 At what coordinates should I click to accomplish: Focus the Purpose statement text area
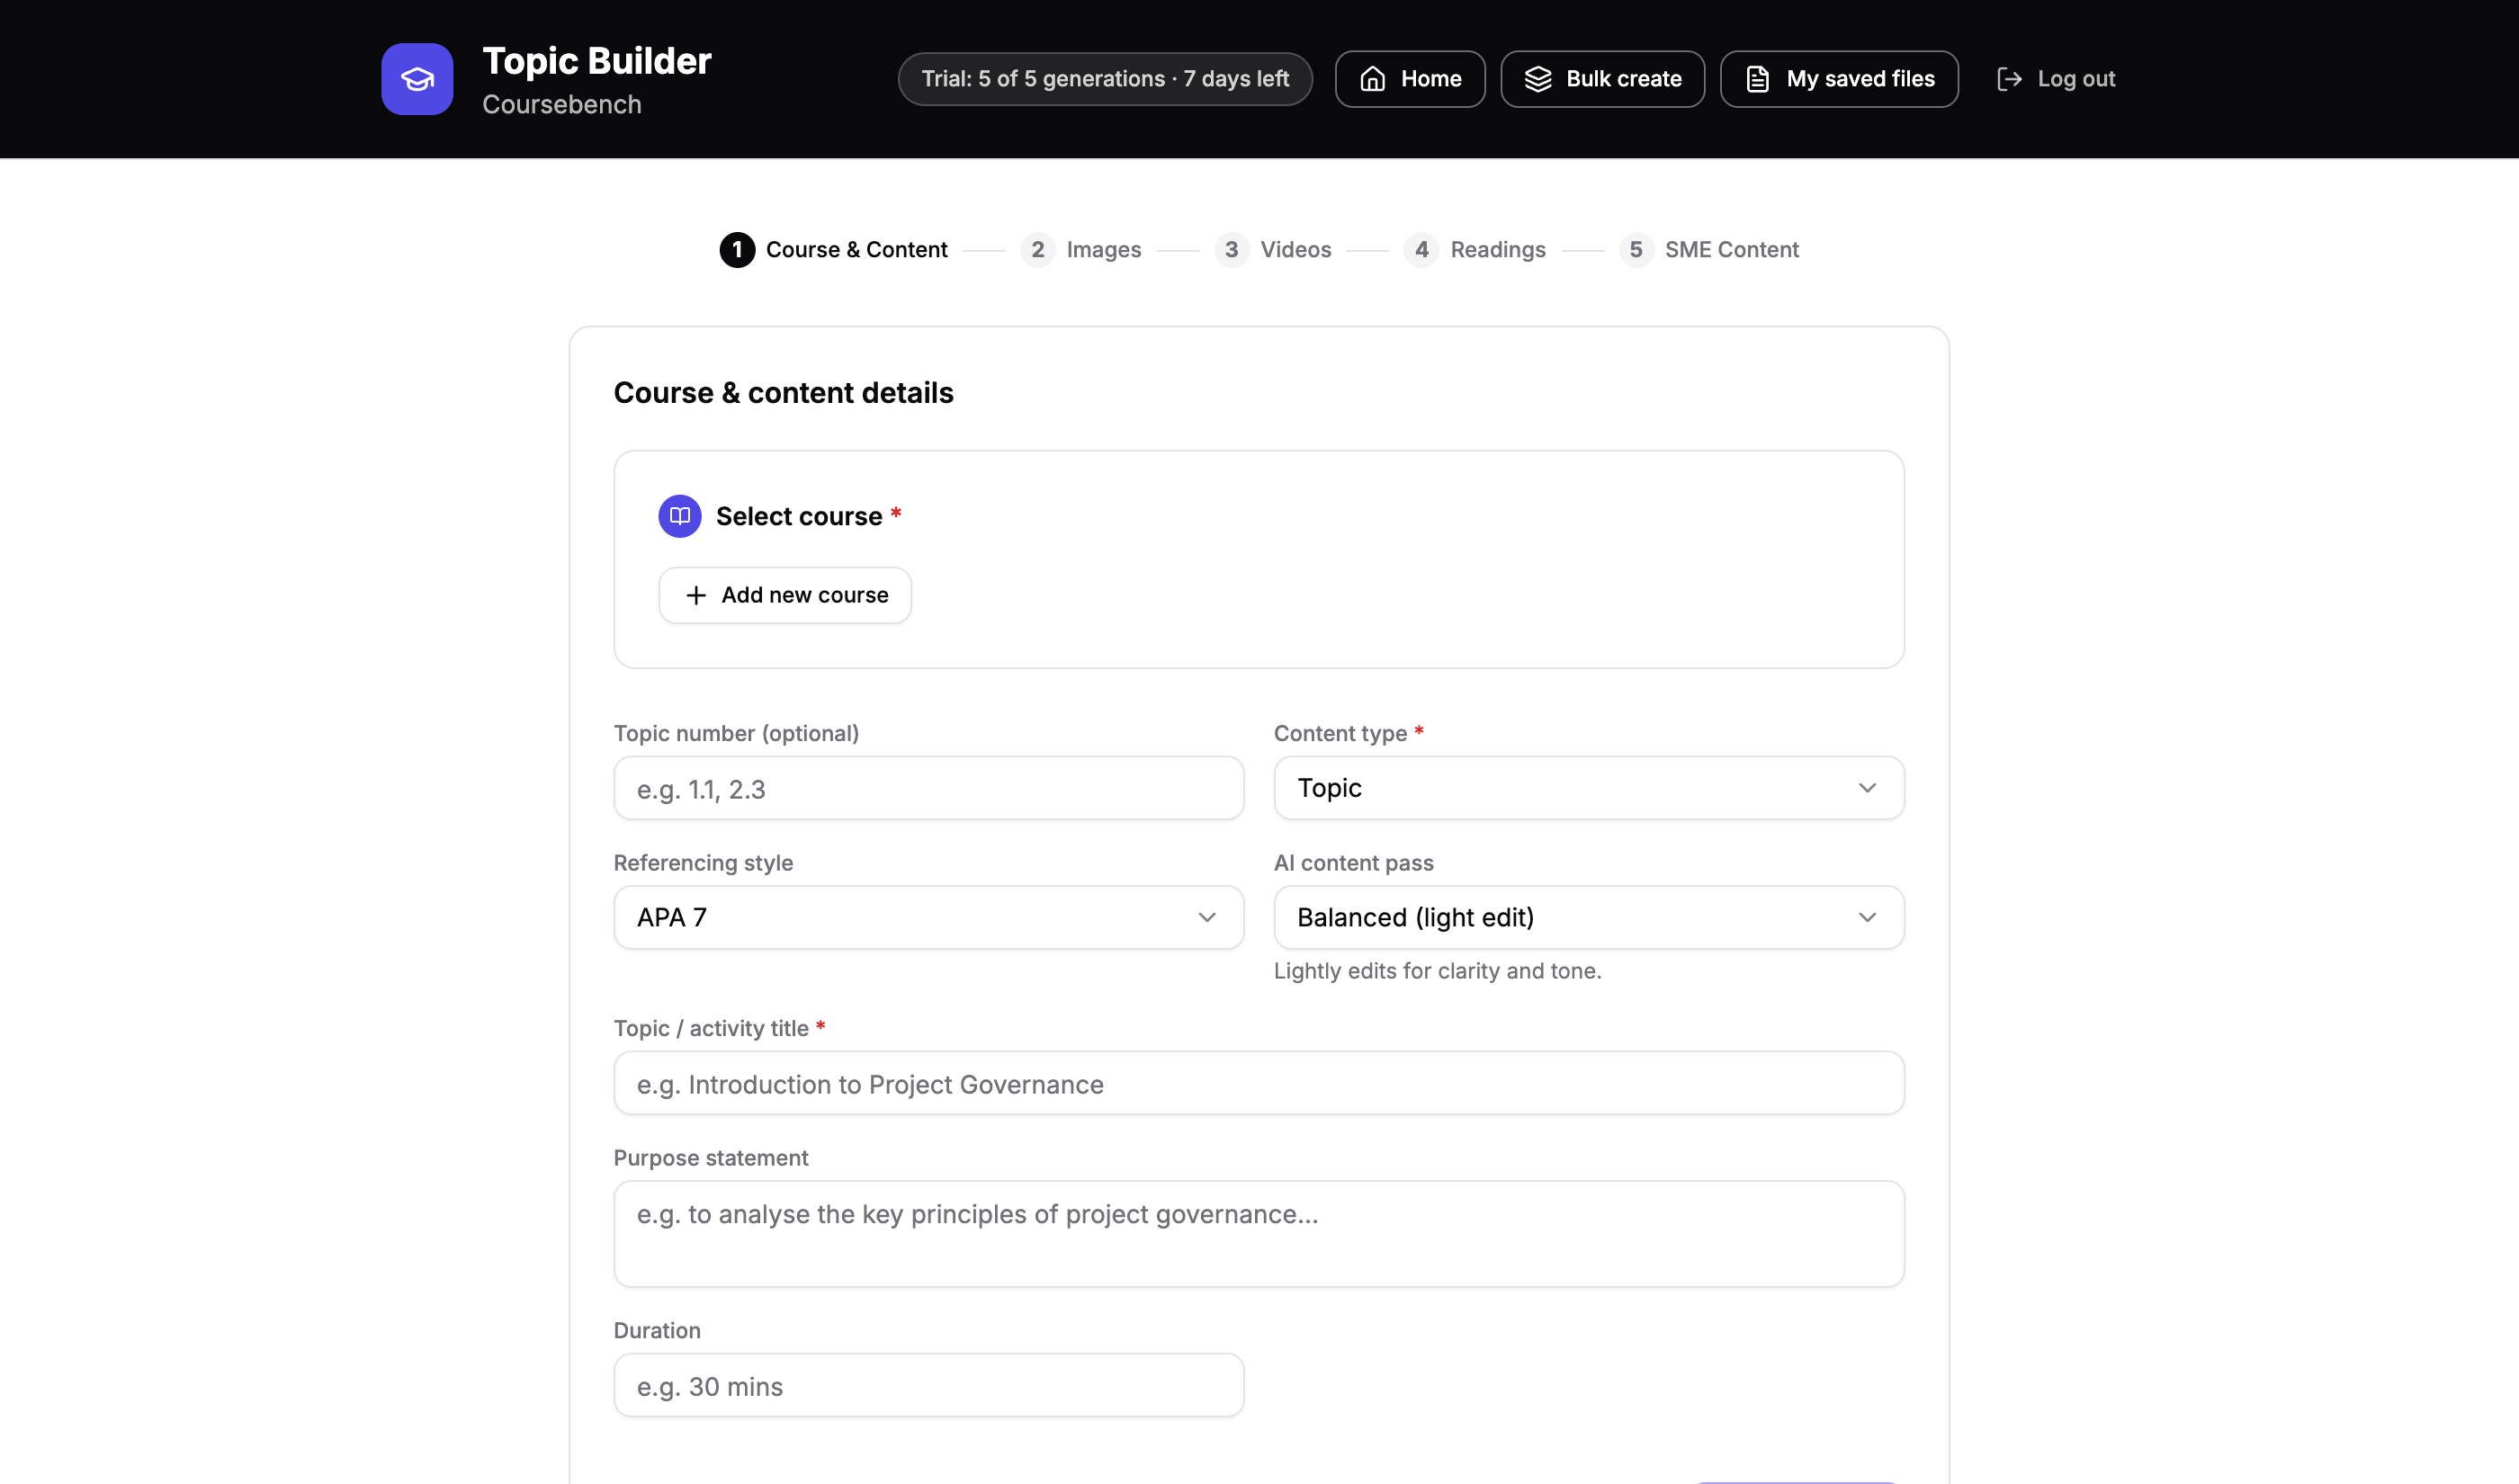[1259, 1234]
